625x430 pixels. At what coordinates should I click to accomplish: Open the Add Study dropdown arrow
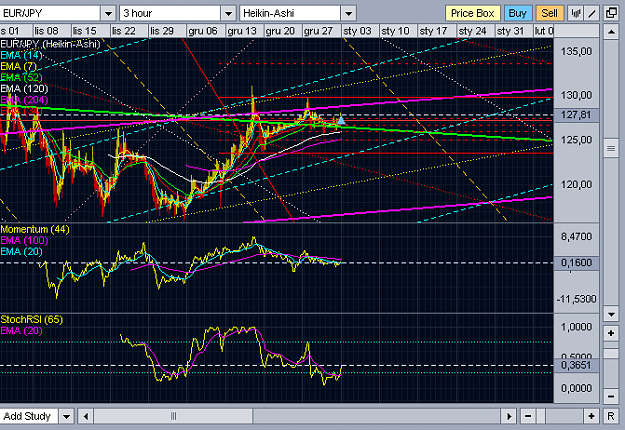tap(67, 417)
